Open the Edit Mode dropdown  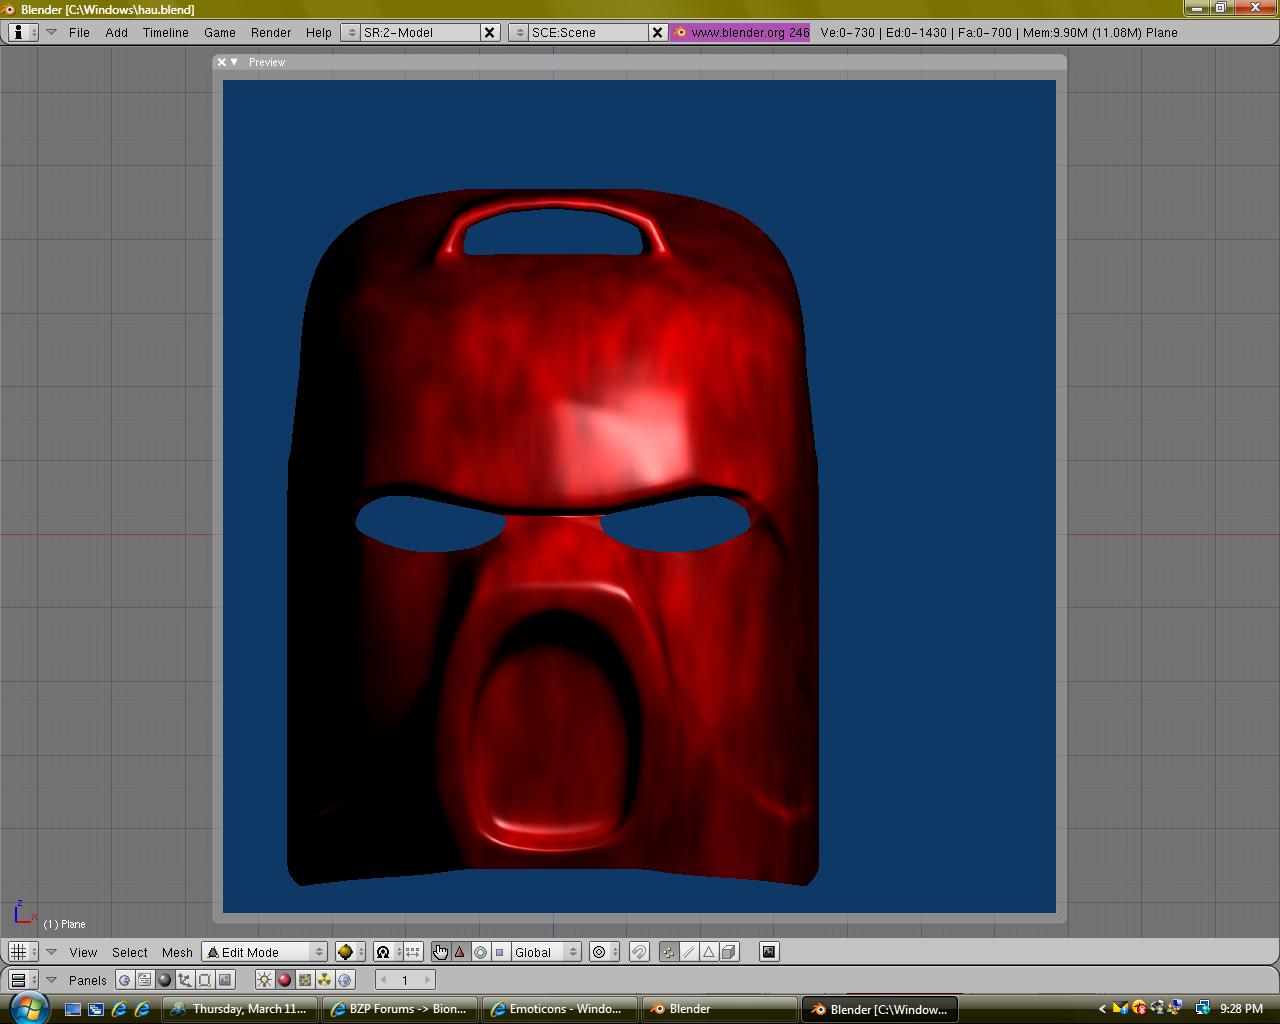point(265,952)
